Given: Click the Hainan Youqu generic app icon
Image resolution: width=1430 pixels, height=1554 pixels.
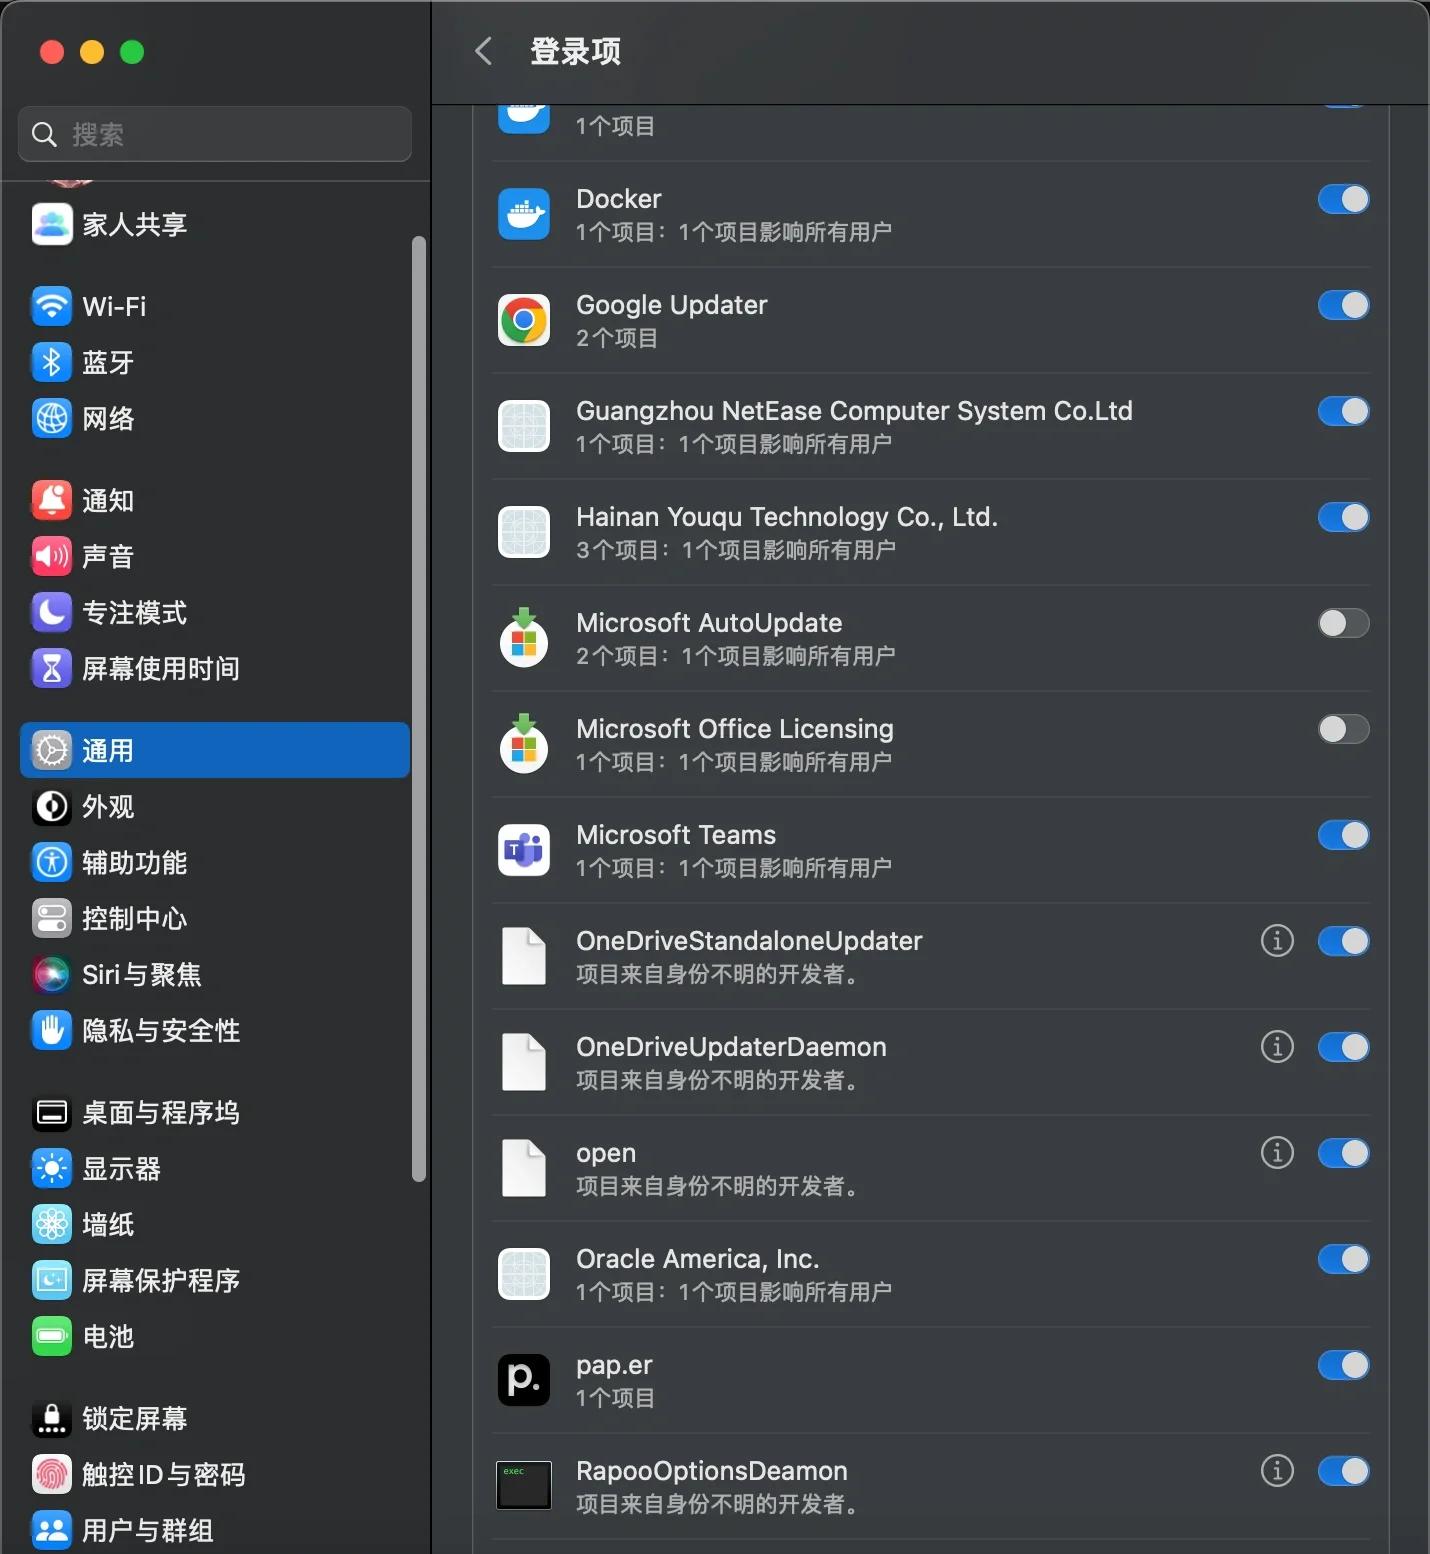Looking at the screenshot, I should tap(524, 532).
